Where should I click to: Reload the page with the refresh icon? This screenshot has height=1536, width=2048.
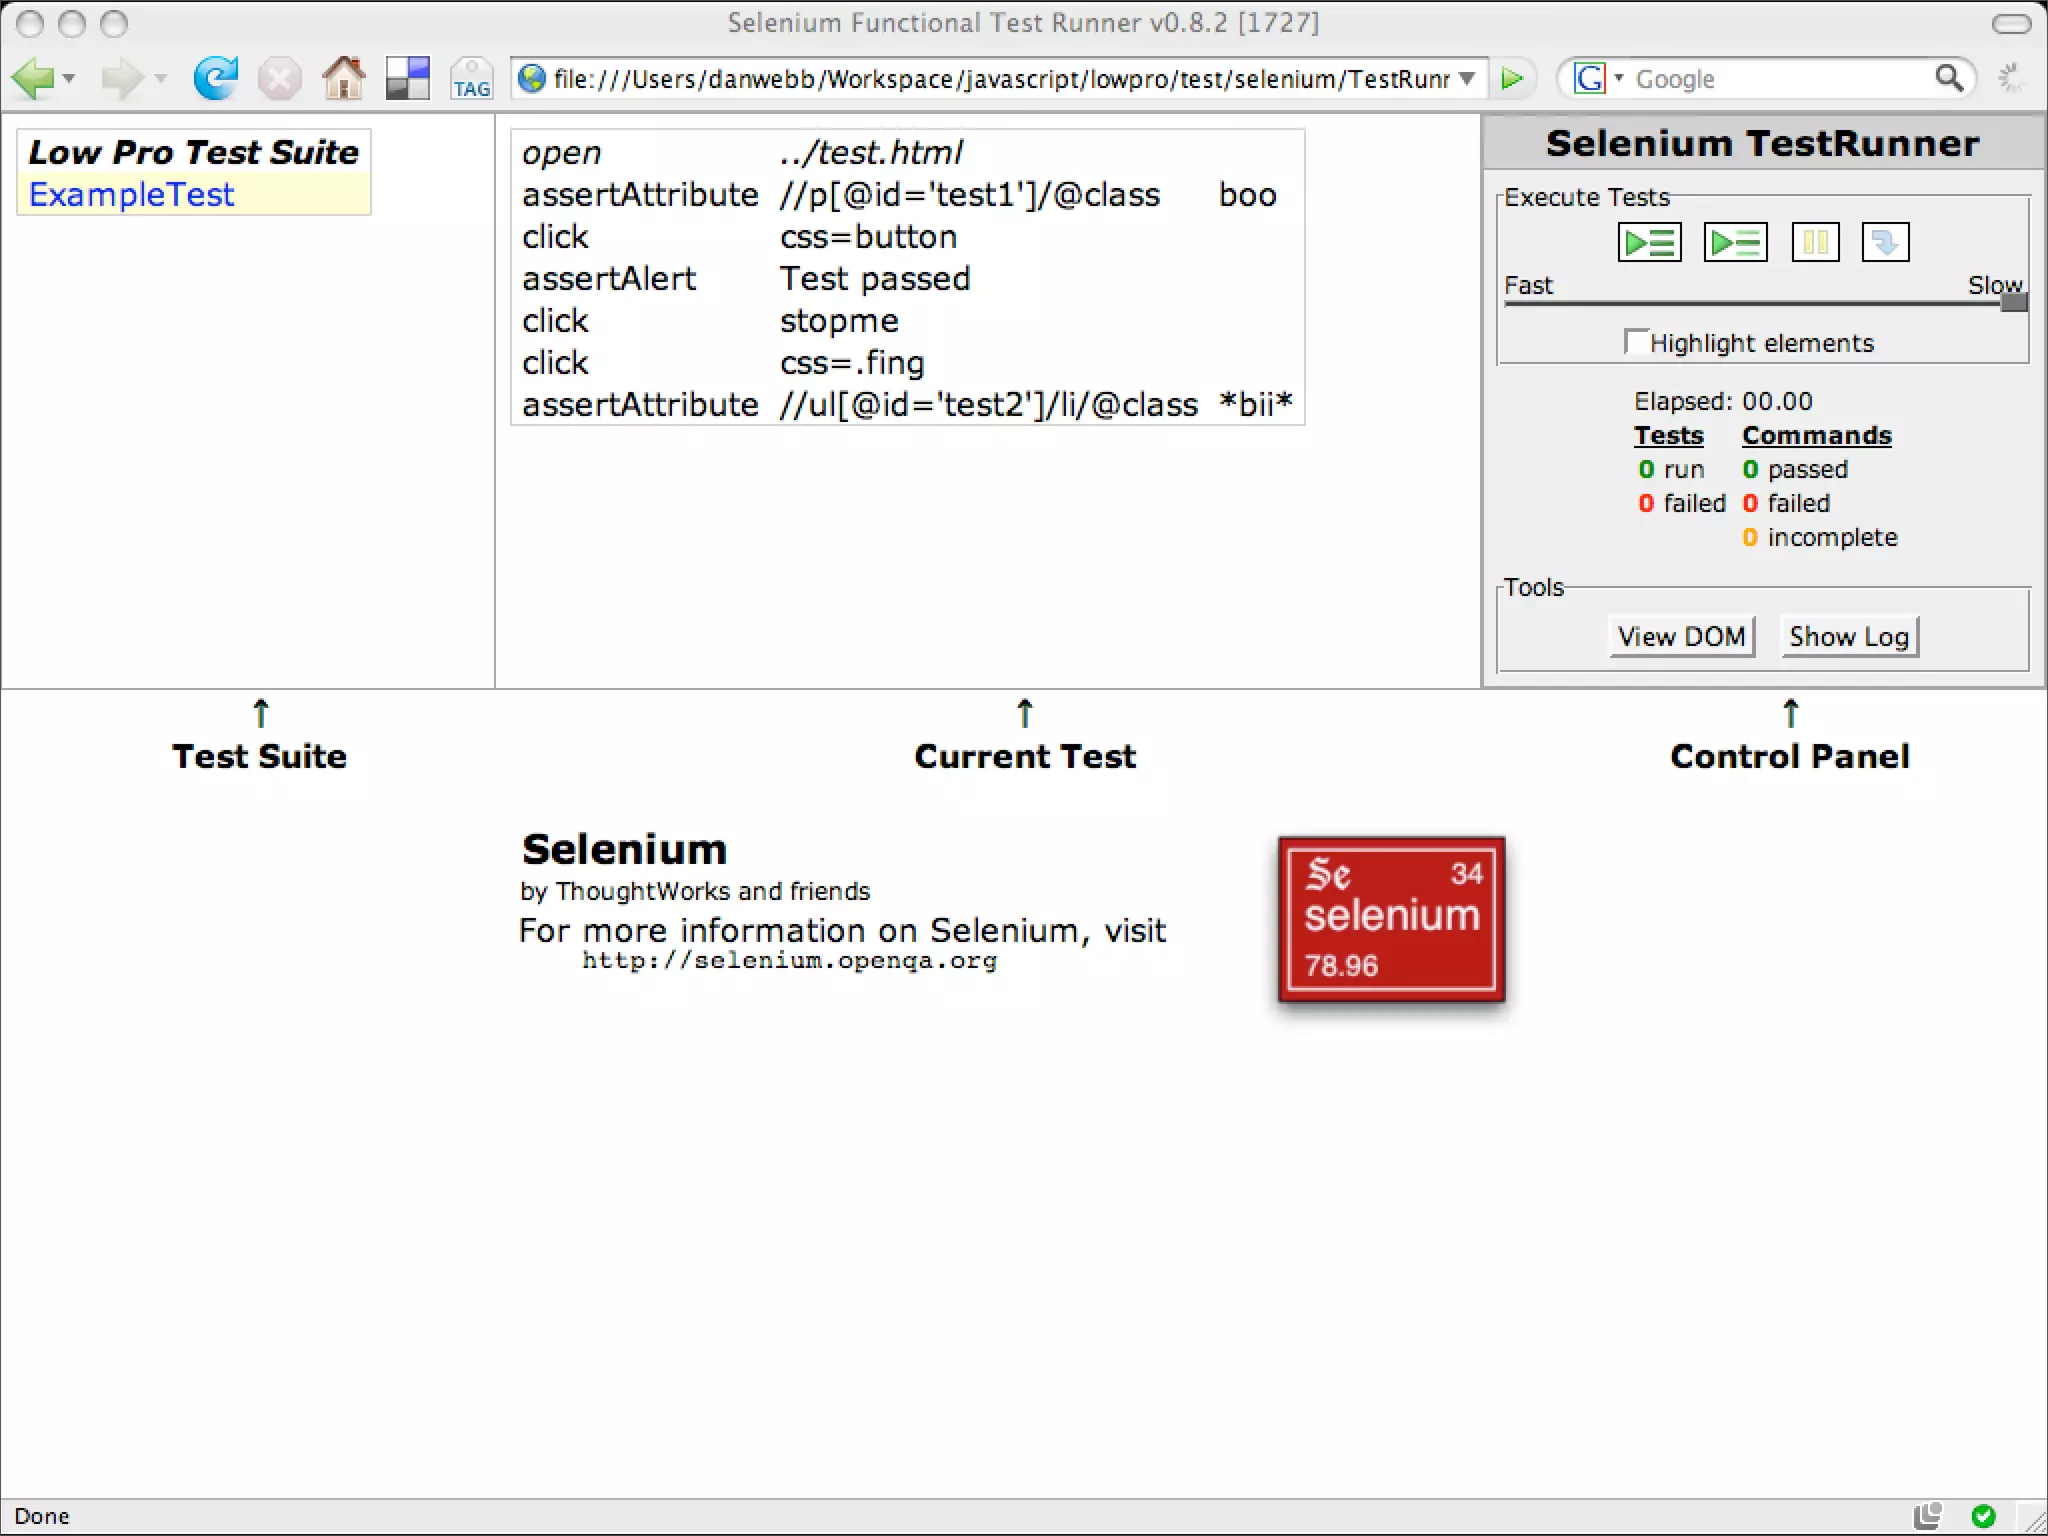(215, 78)
